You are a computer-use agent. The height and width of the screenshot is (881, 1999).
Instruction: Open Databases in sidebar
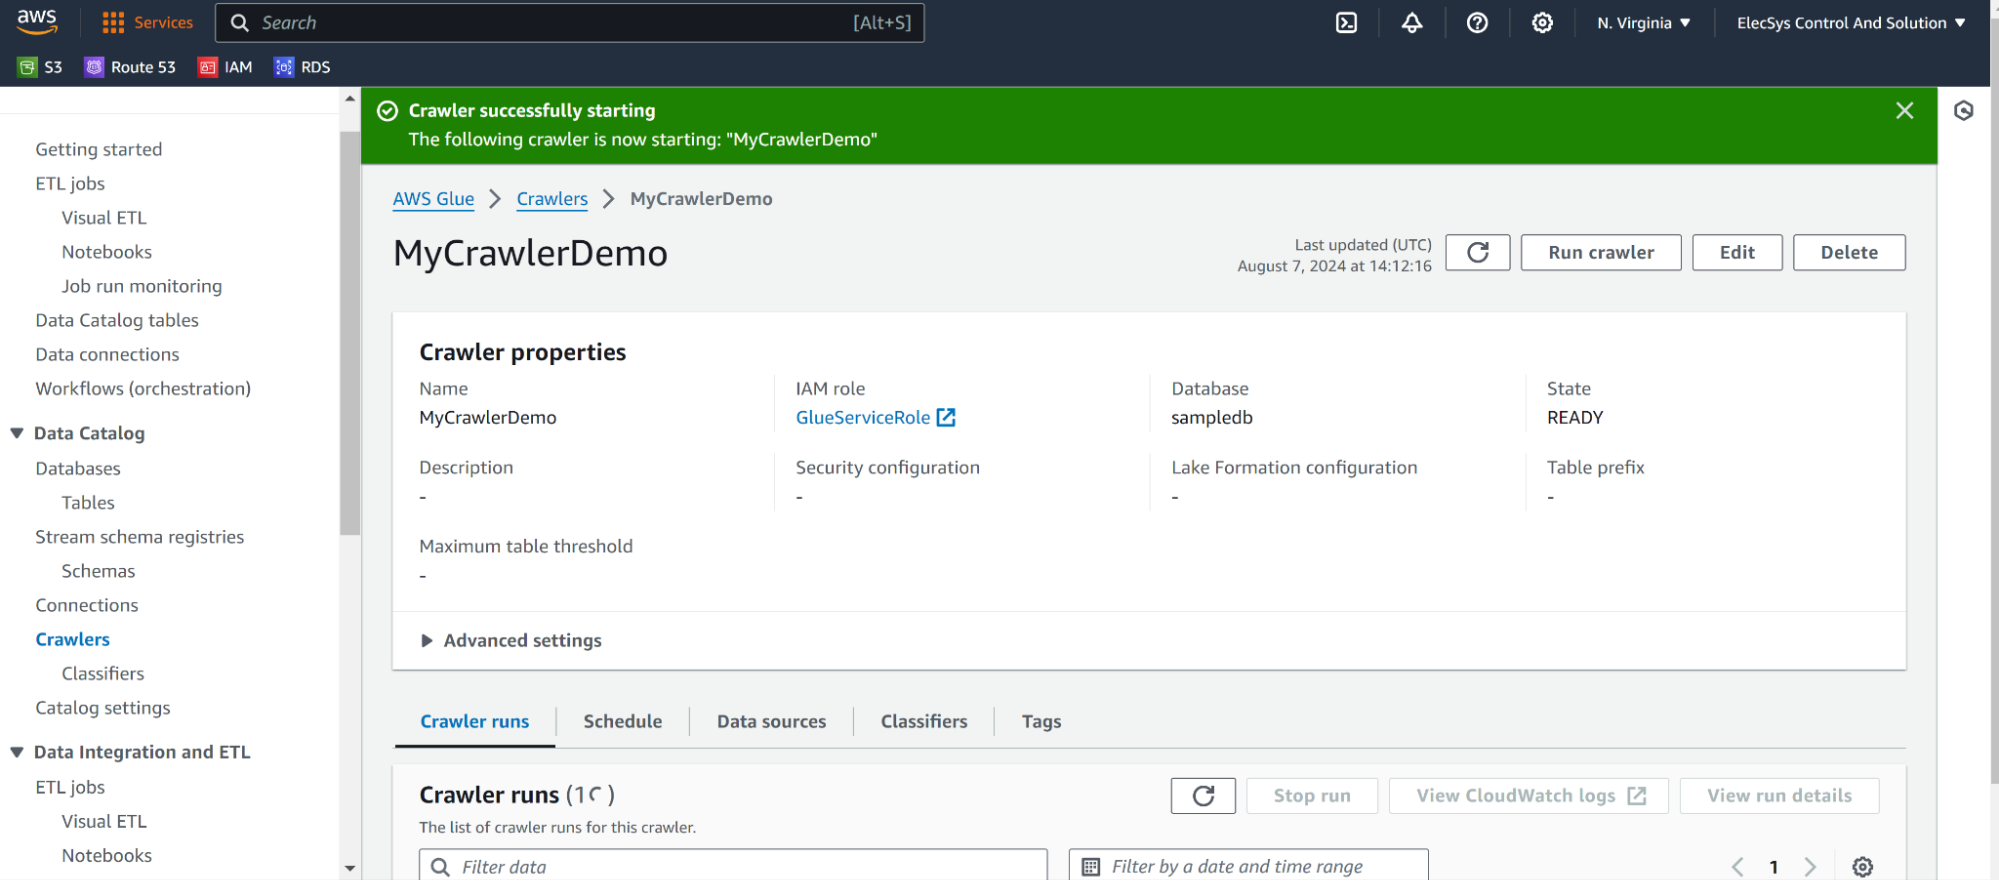pos(78,468)
